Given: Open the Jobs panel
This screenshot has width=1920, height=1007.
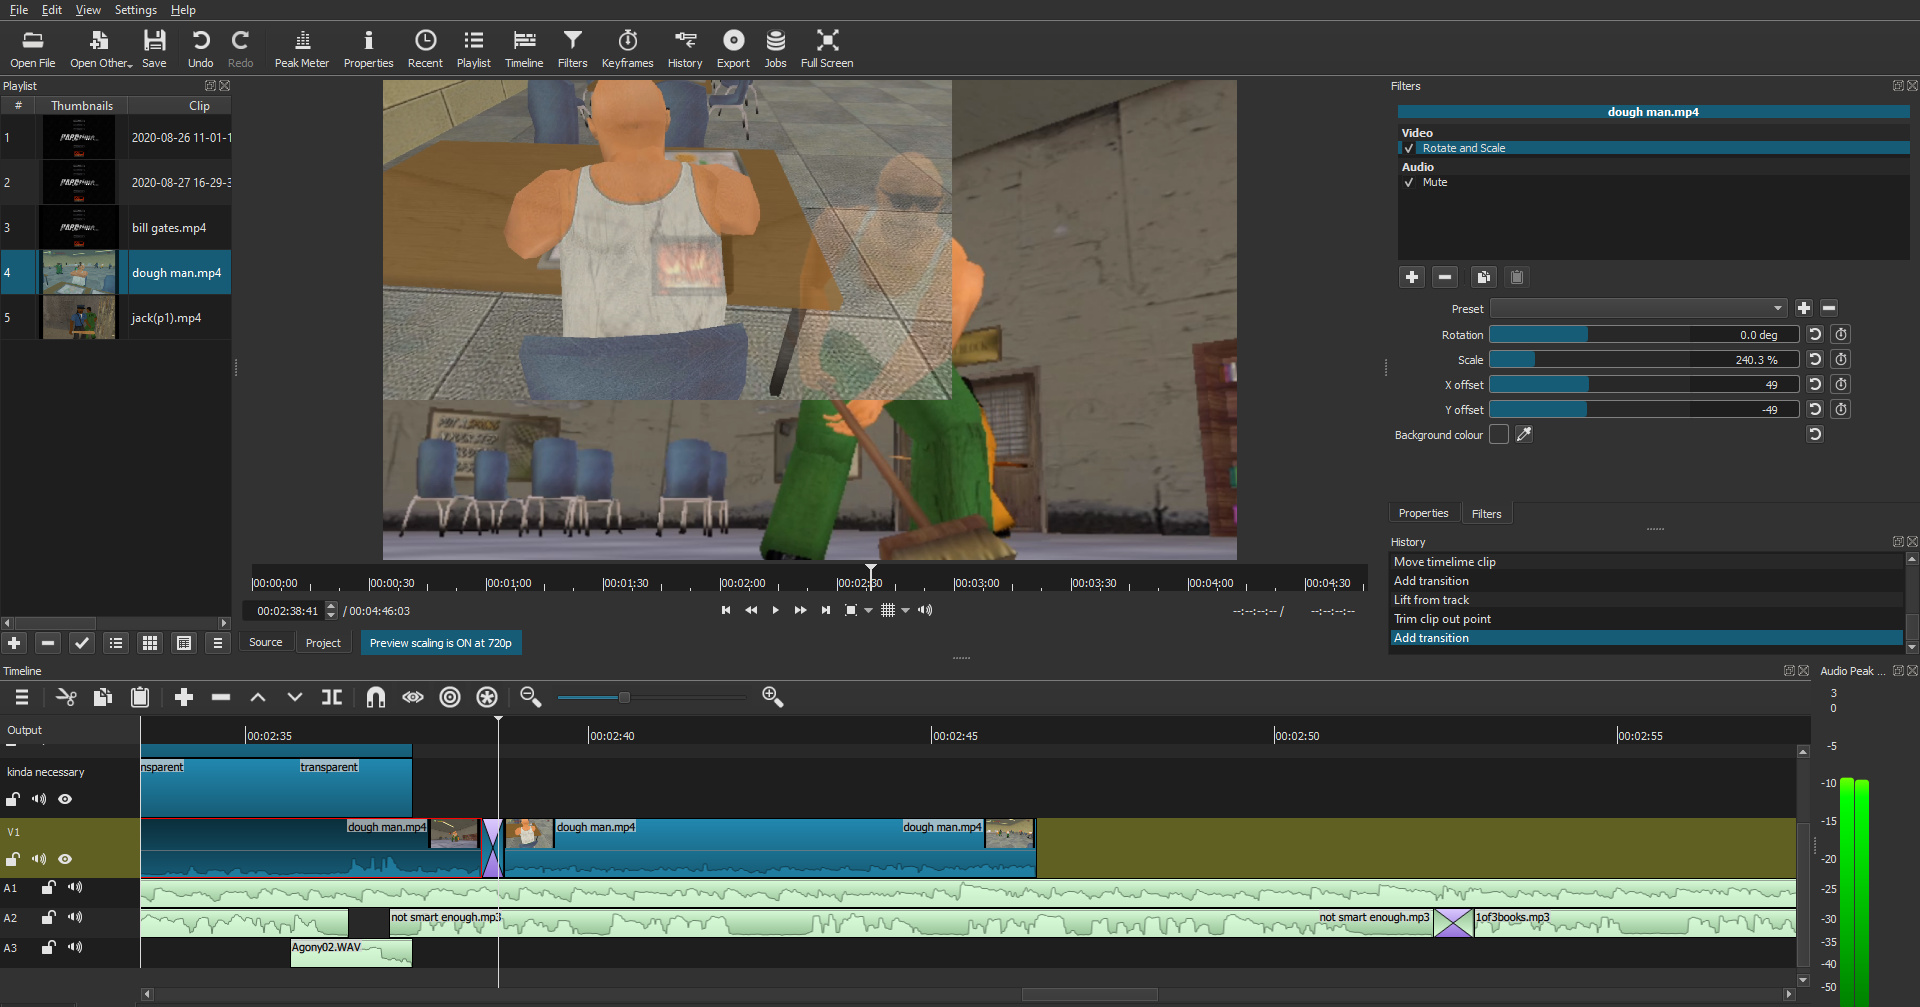Looking at the screenshot, I should (x=775, y=48).
